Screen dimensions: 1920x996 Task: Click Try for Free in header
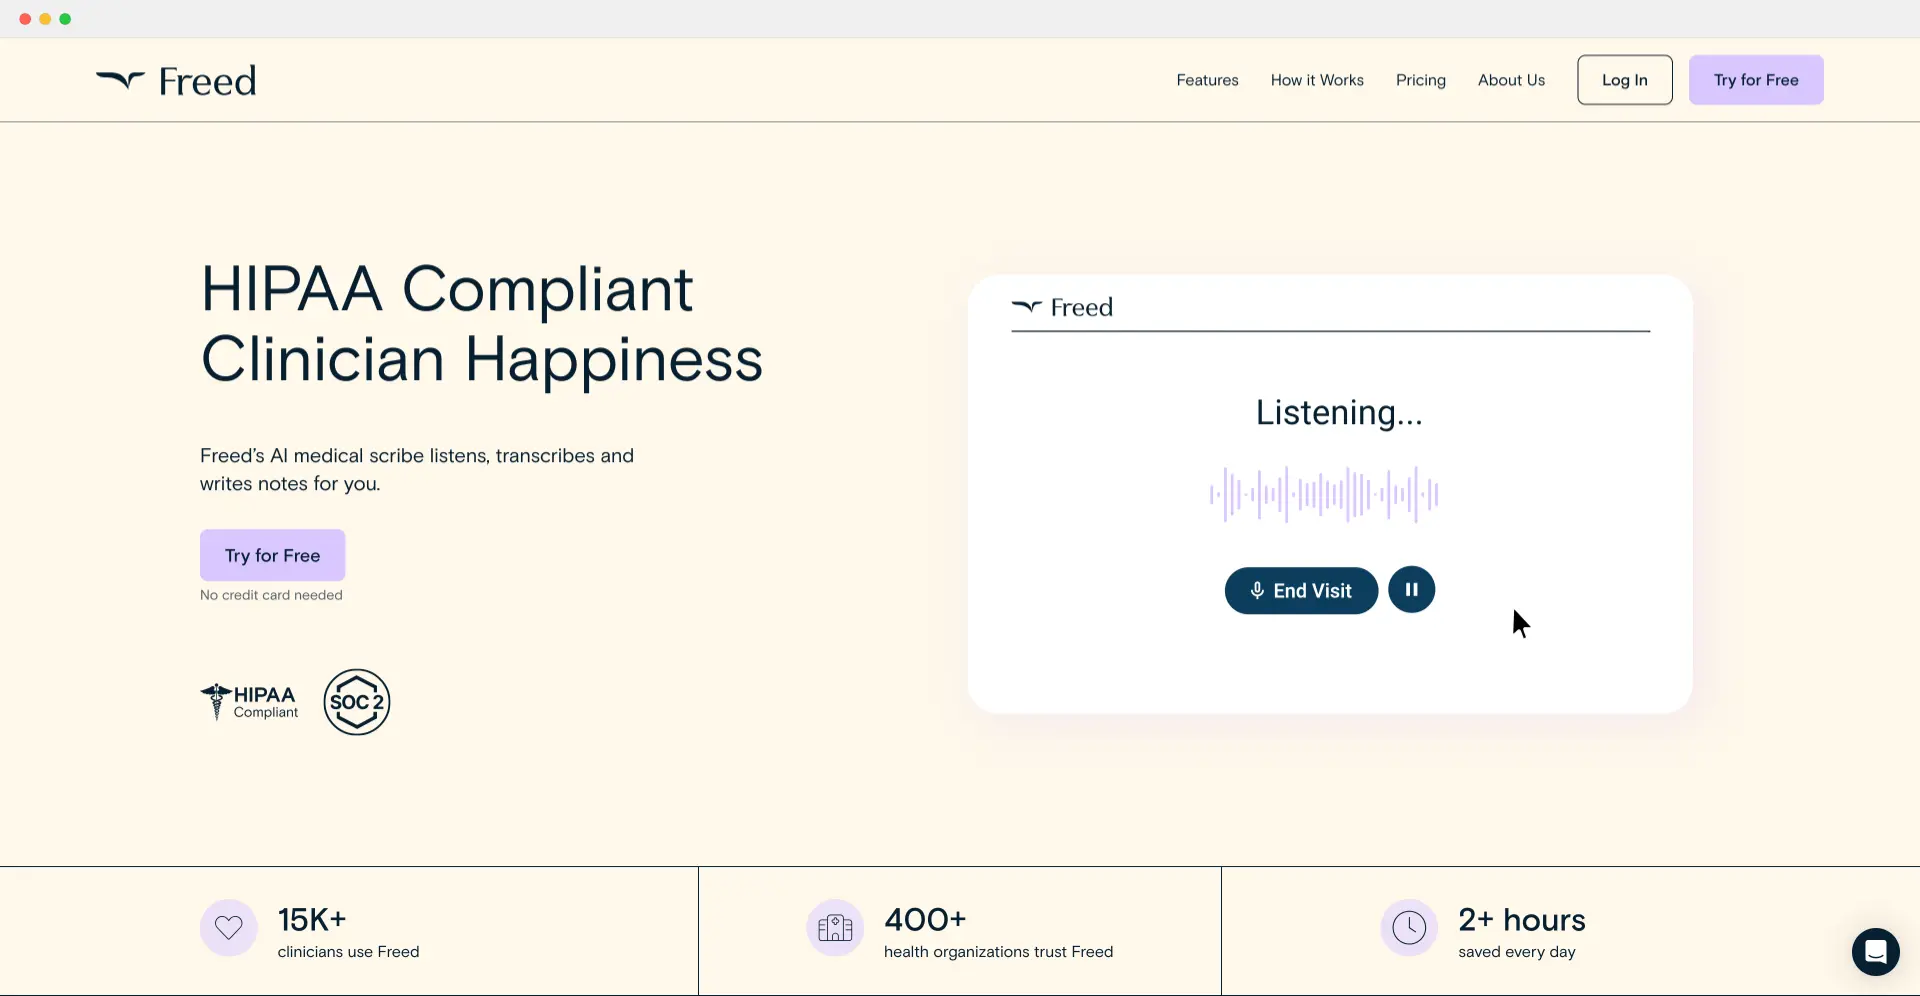coord(1756,80)
